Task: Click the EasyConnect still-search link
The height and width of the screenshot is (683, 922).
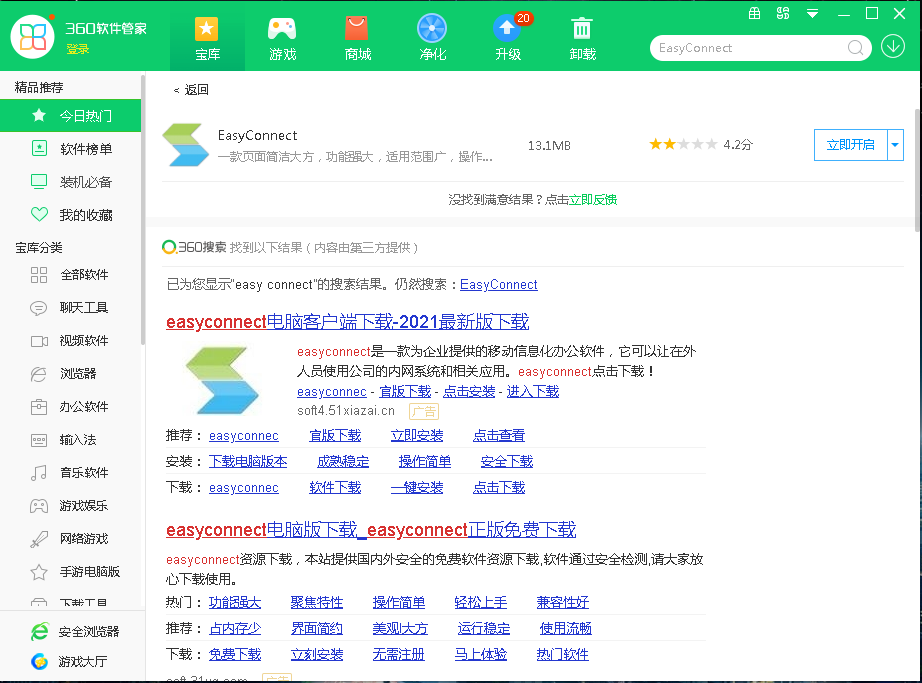Action: coord(499,284)
